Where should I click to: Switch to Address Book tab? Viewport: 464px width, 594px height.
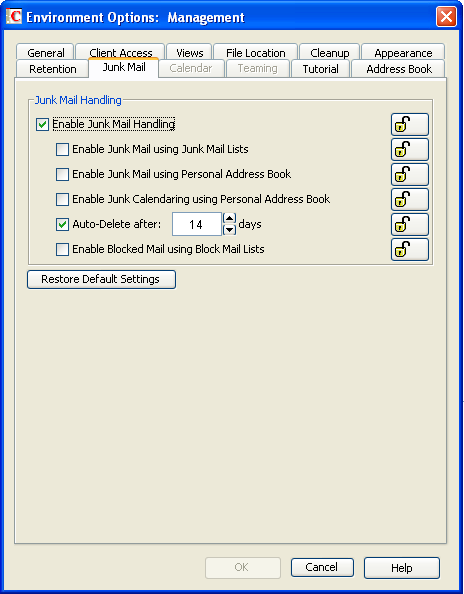click(x=399, y=69)
